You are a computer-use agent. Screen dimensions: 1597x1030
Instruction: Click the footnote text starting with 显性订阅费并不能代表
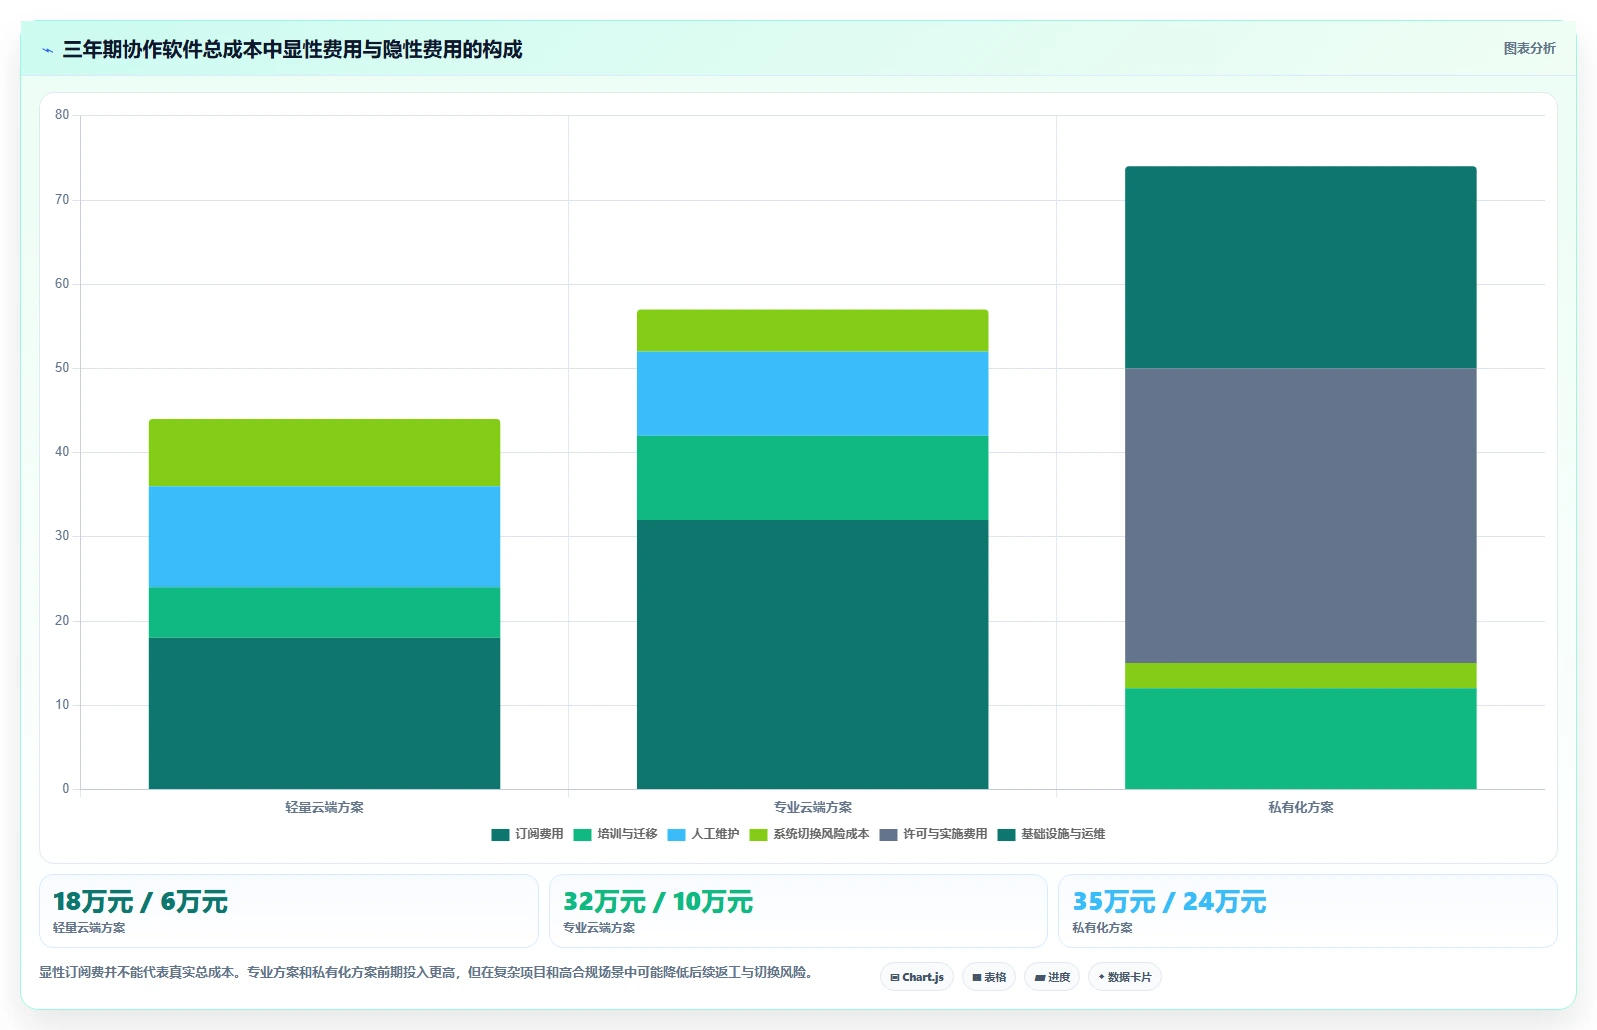pos(428,972)
